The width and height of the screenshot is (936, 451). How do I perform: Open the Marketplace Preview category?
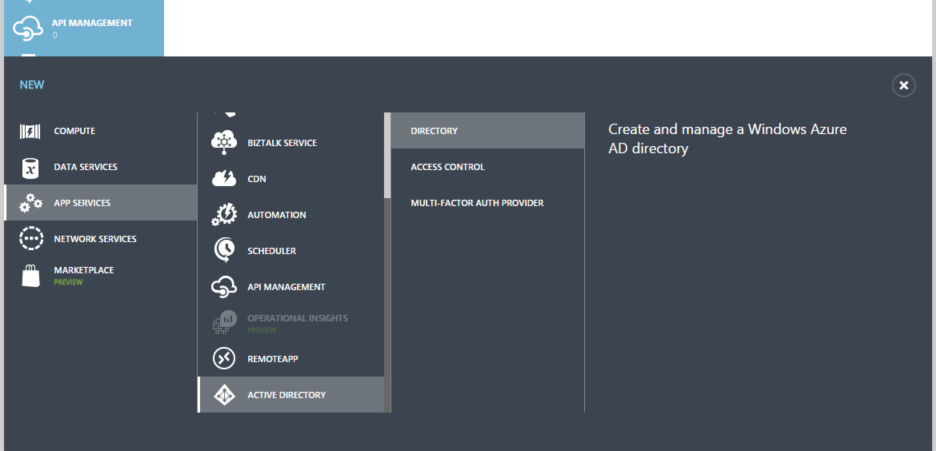click(100, 276)
